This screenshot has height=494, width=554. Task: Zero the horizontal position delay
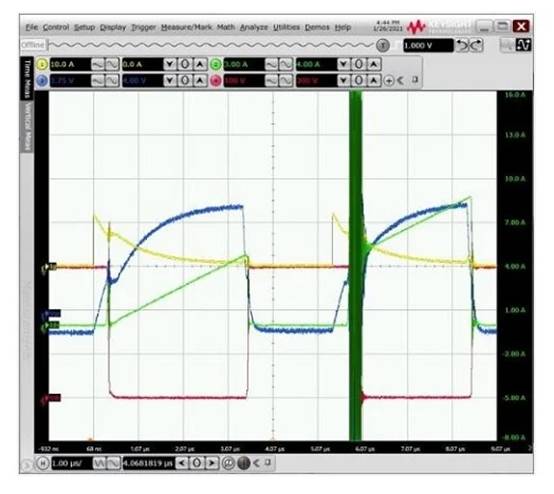click(x=197, y=463)
